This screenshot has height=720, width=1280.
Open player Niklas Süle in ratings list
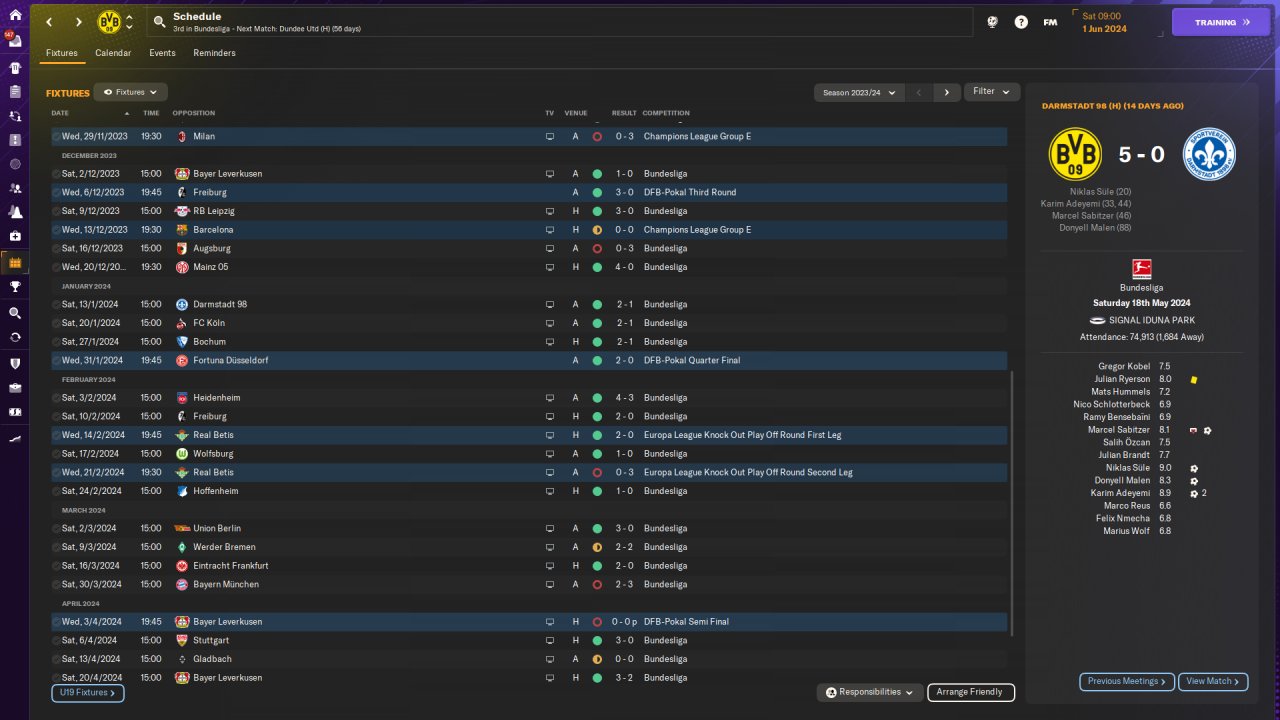[1127, 468]
